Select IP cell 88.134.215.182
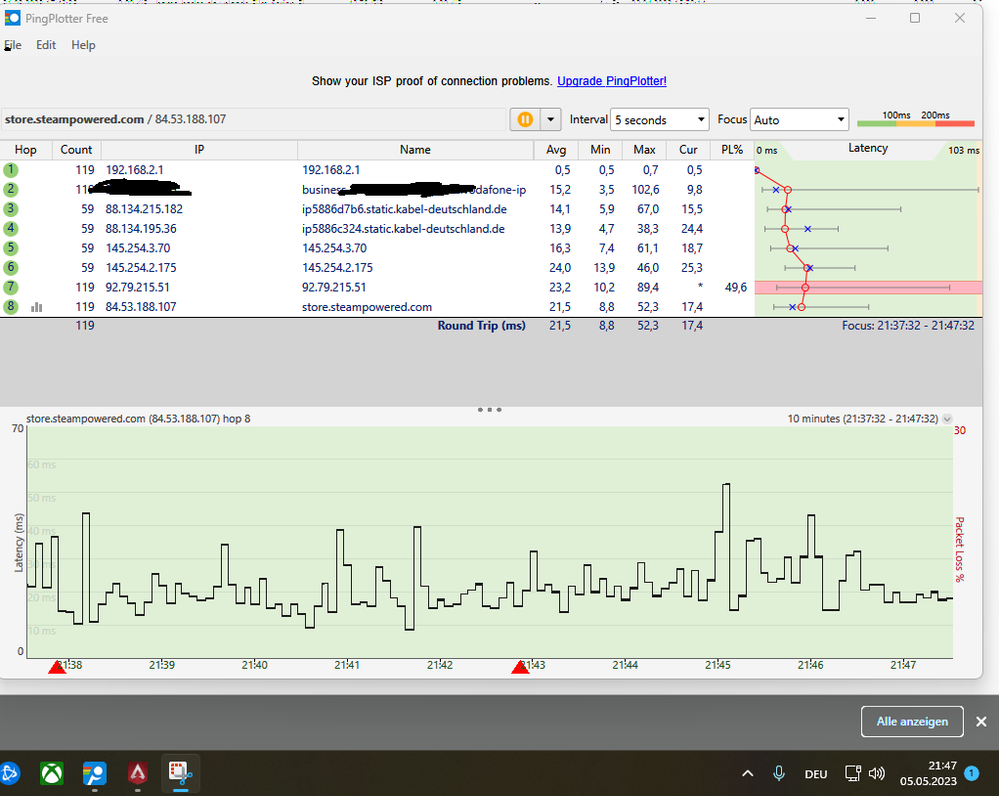The height and width of the screenshot is (796, 999). [x=144, y=209]
